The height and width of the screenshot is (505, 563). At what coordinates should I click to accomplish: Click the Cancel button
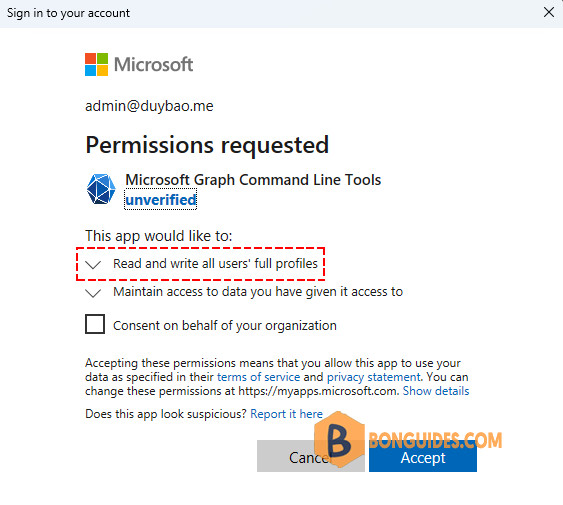coord(311,456)
